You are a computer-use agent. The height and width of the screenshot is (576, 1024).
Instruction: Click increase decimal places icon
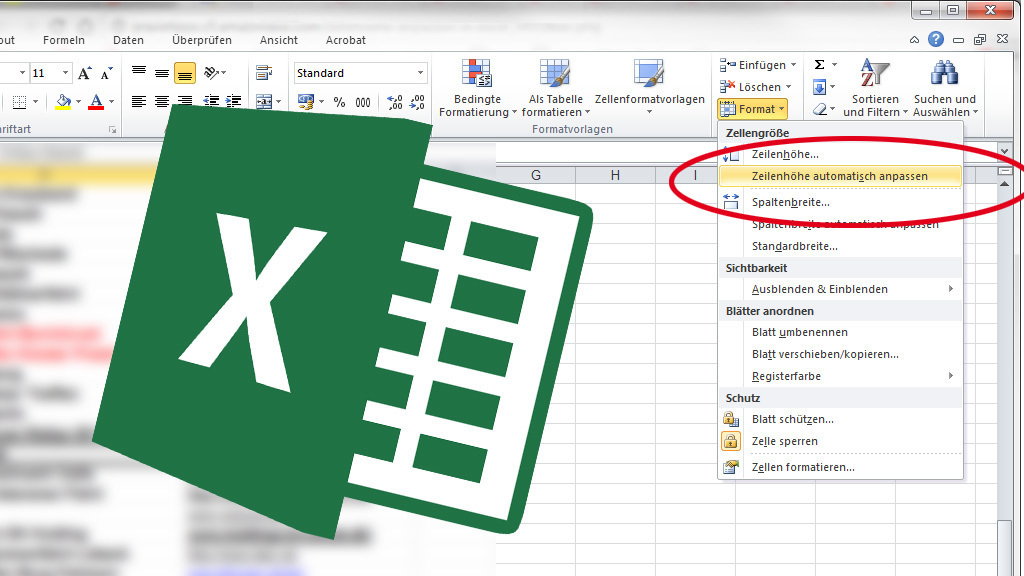(394, 102)
